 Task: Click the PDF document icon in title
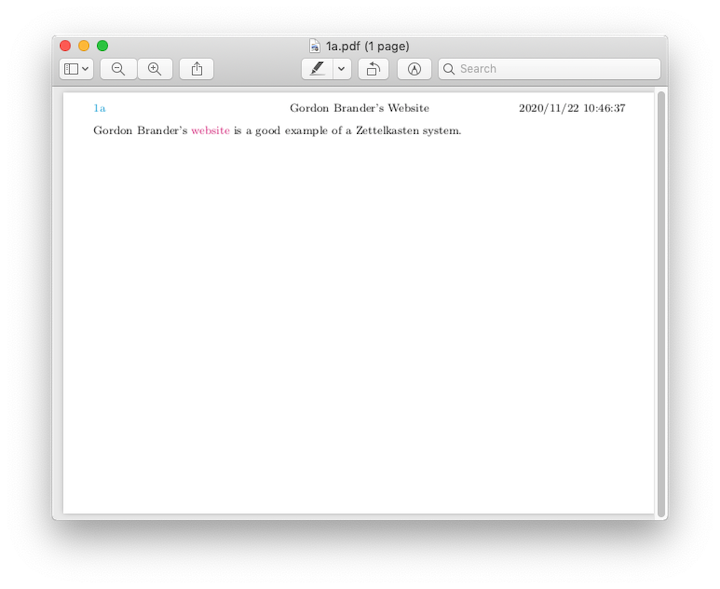(315, 46)
